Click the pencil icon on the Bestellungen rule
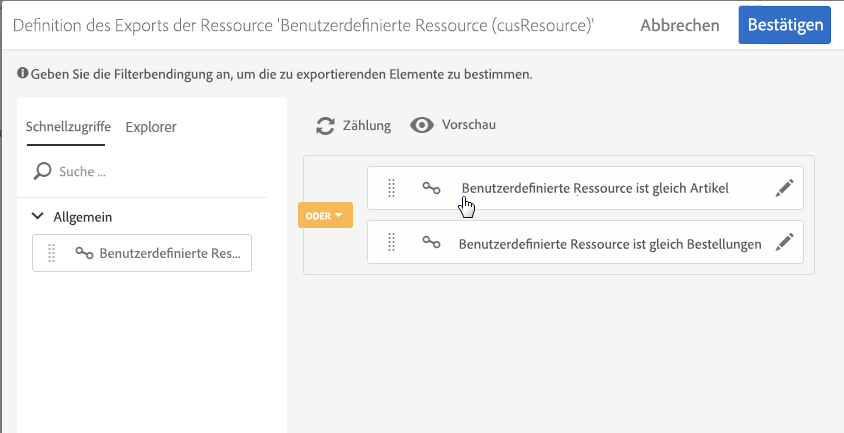 (x=785, y=242)
